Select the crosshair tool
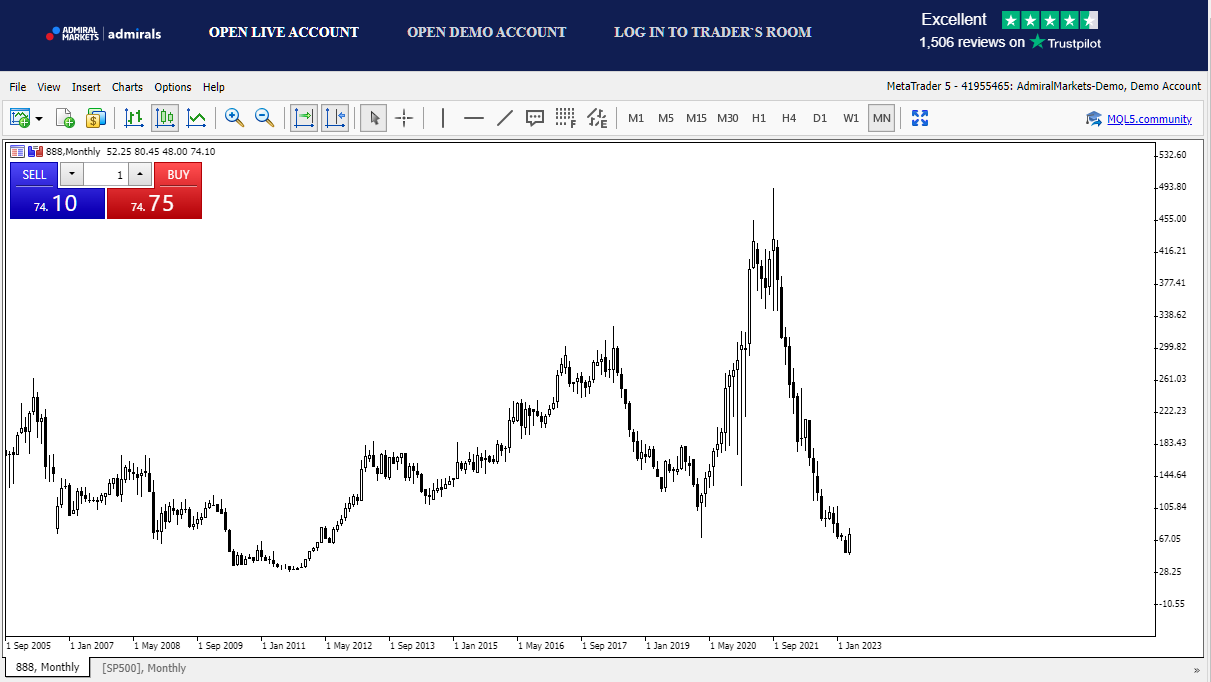Image resolution: width=1211 pixels, height=682 pixels. (x=404, y=118)
